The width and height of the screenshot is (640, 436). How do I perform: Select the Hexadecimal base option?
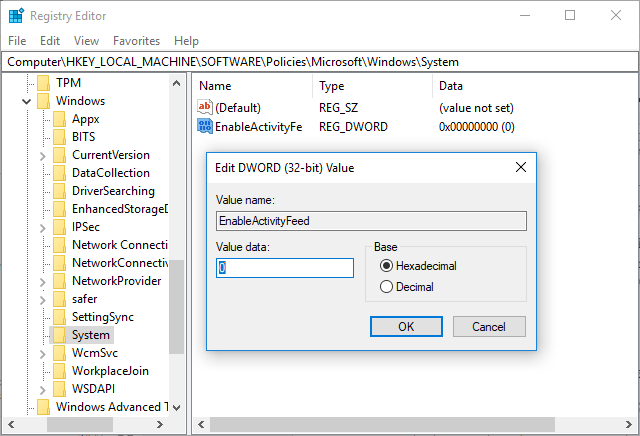tap(418, 266)
